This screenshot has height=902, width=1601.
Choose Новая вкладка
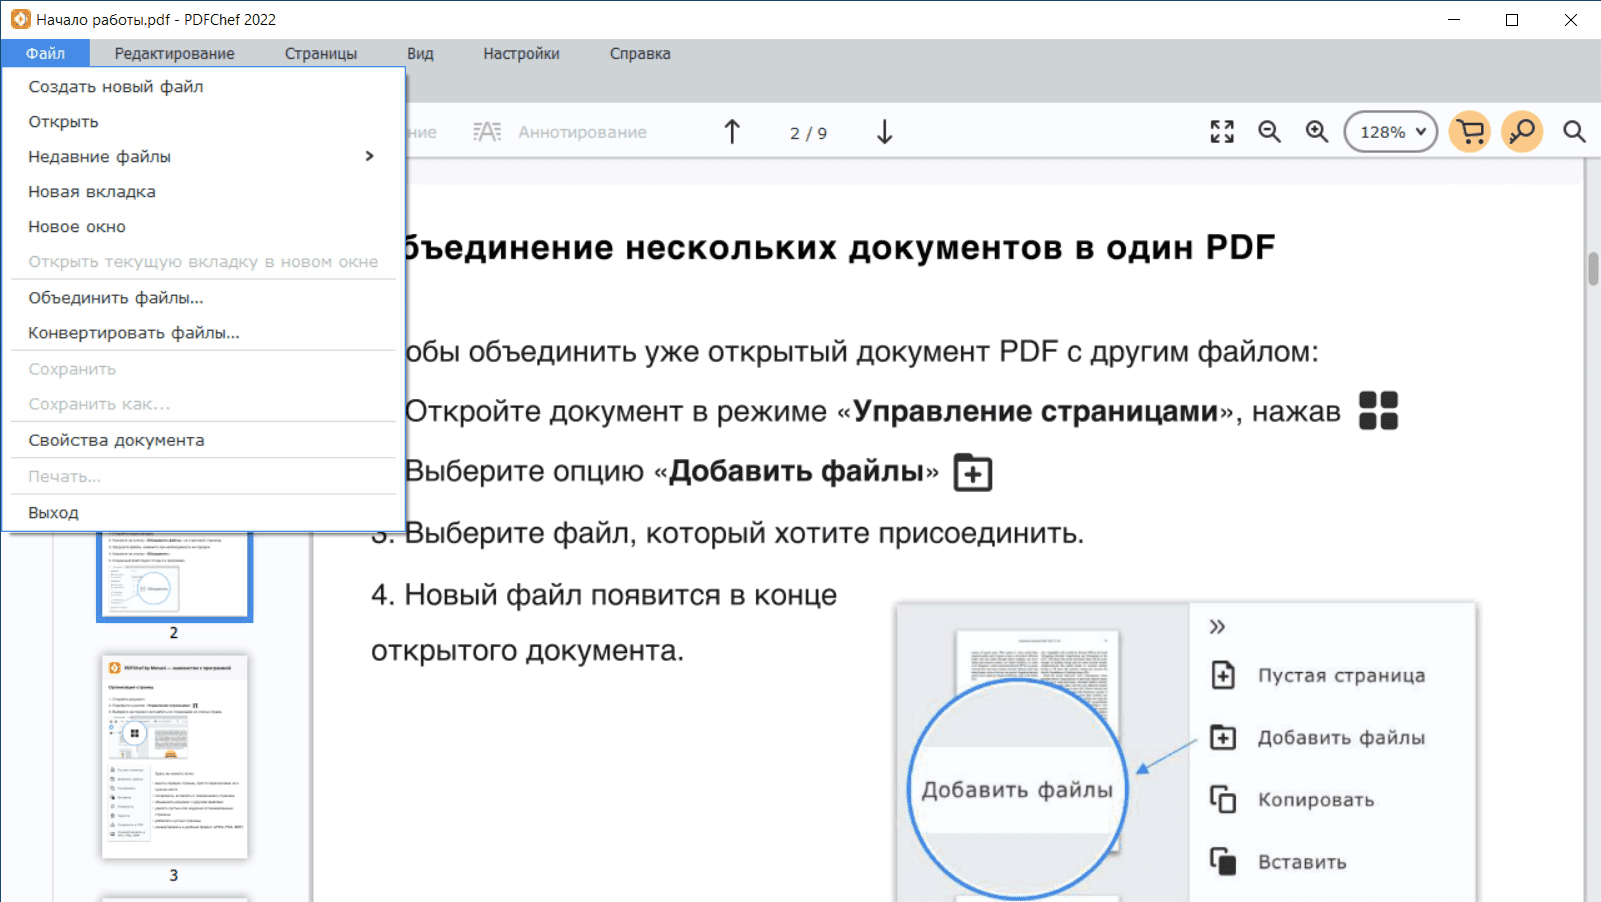coord(203,192)
